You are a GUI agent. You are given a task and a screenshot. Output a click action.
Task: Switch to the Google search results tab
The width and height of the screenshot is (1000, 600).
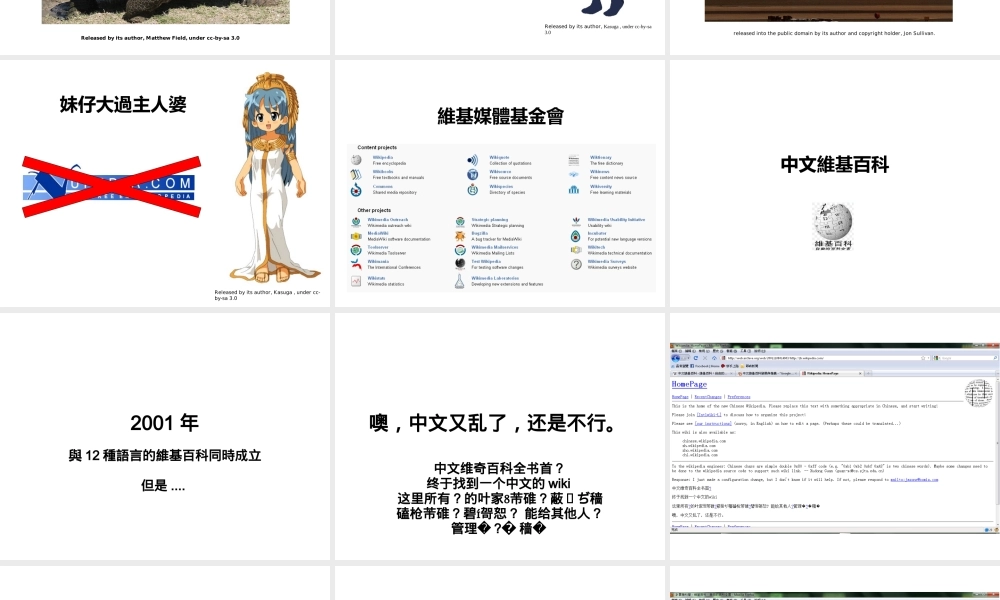[767, 373]
